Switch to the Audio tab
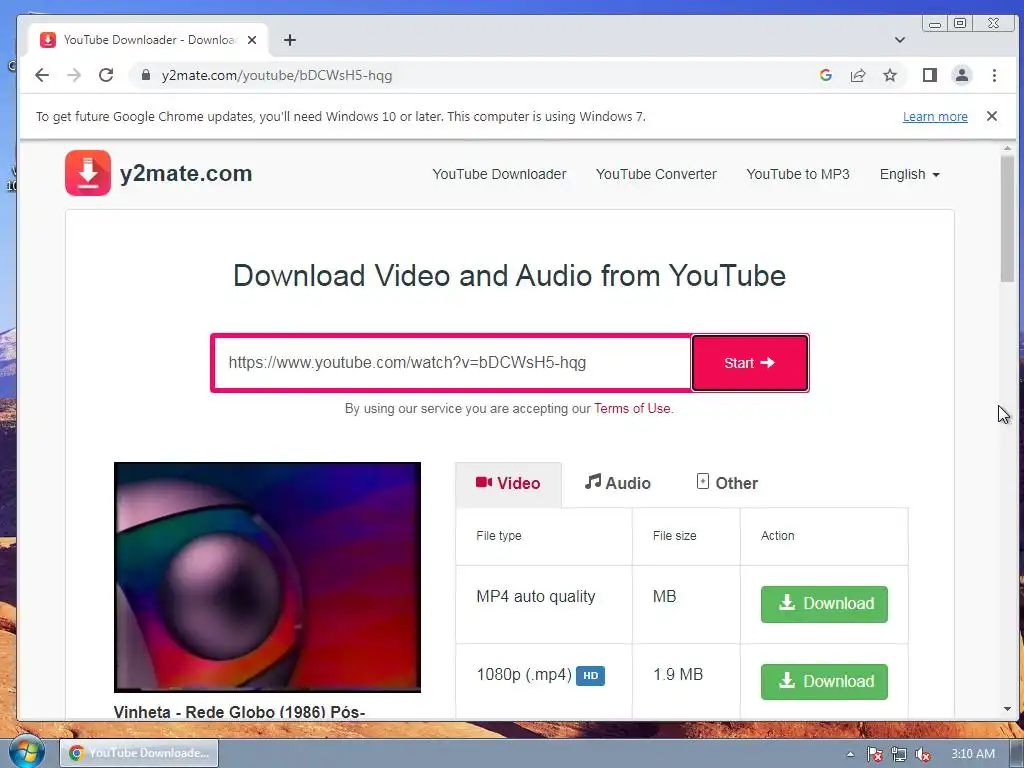1024x768 pixels. tap(618, 483)
